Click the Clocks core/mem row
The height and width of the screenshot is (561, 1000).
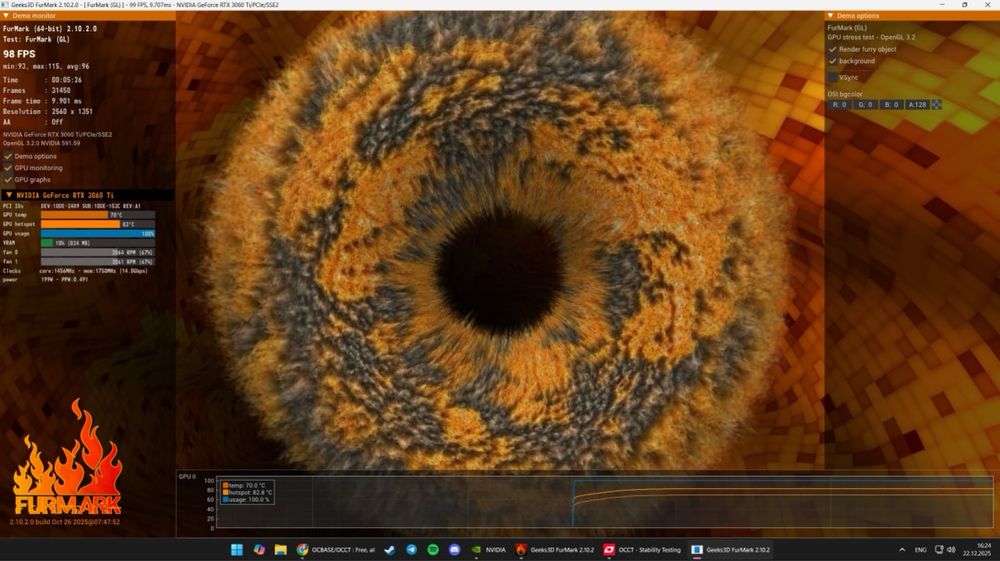(75, 271)
